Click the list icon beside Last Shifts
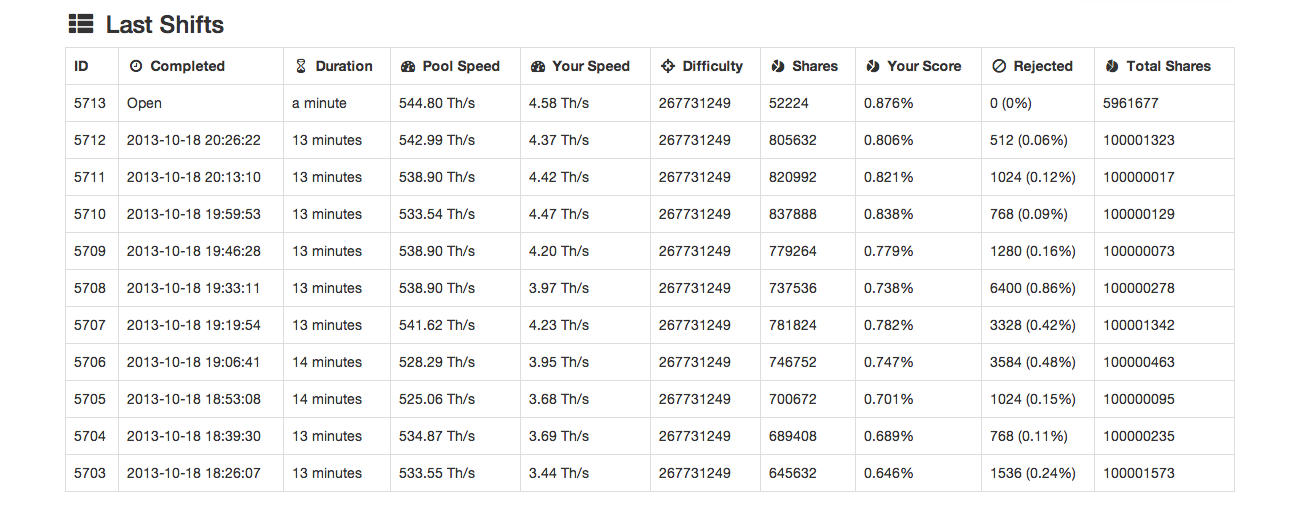The width and height of the screenshot is (1295, 519). point(80,24)
